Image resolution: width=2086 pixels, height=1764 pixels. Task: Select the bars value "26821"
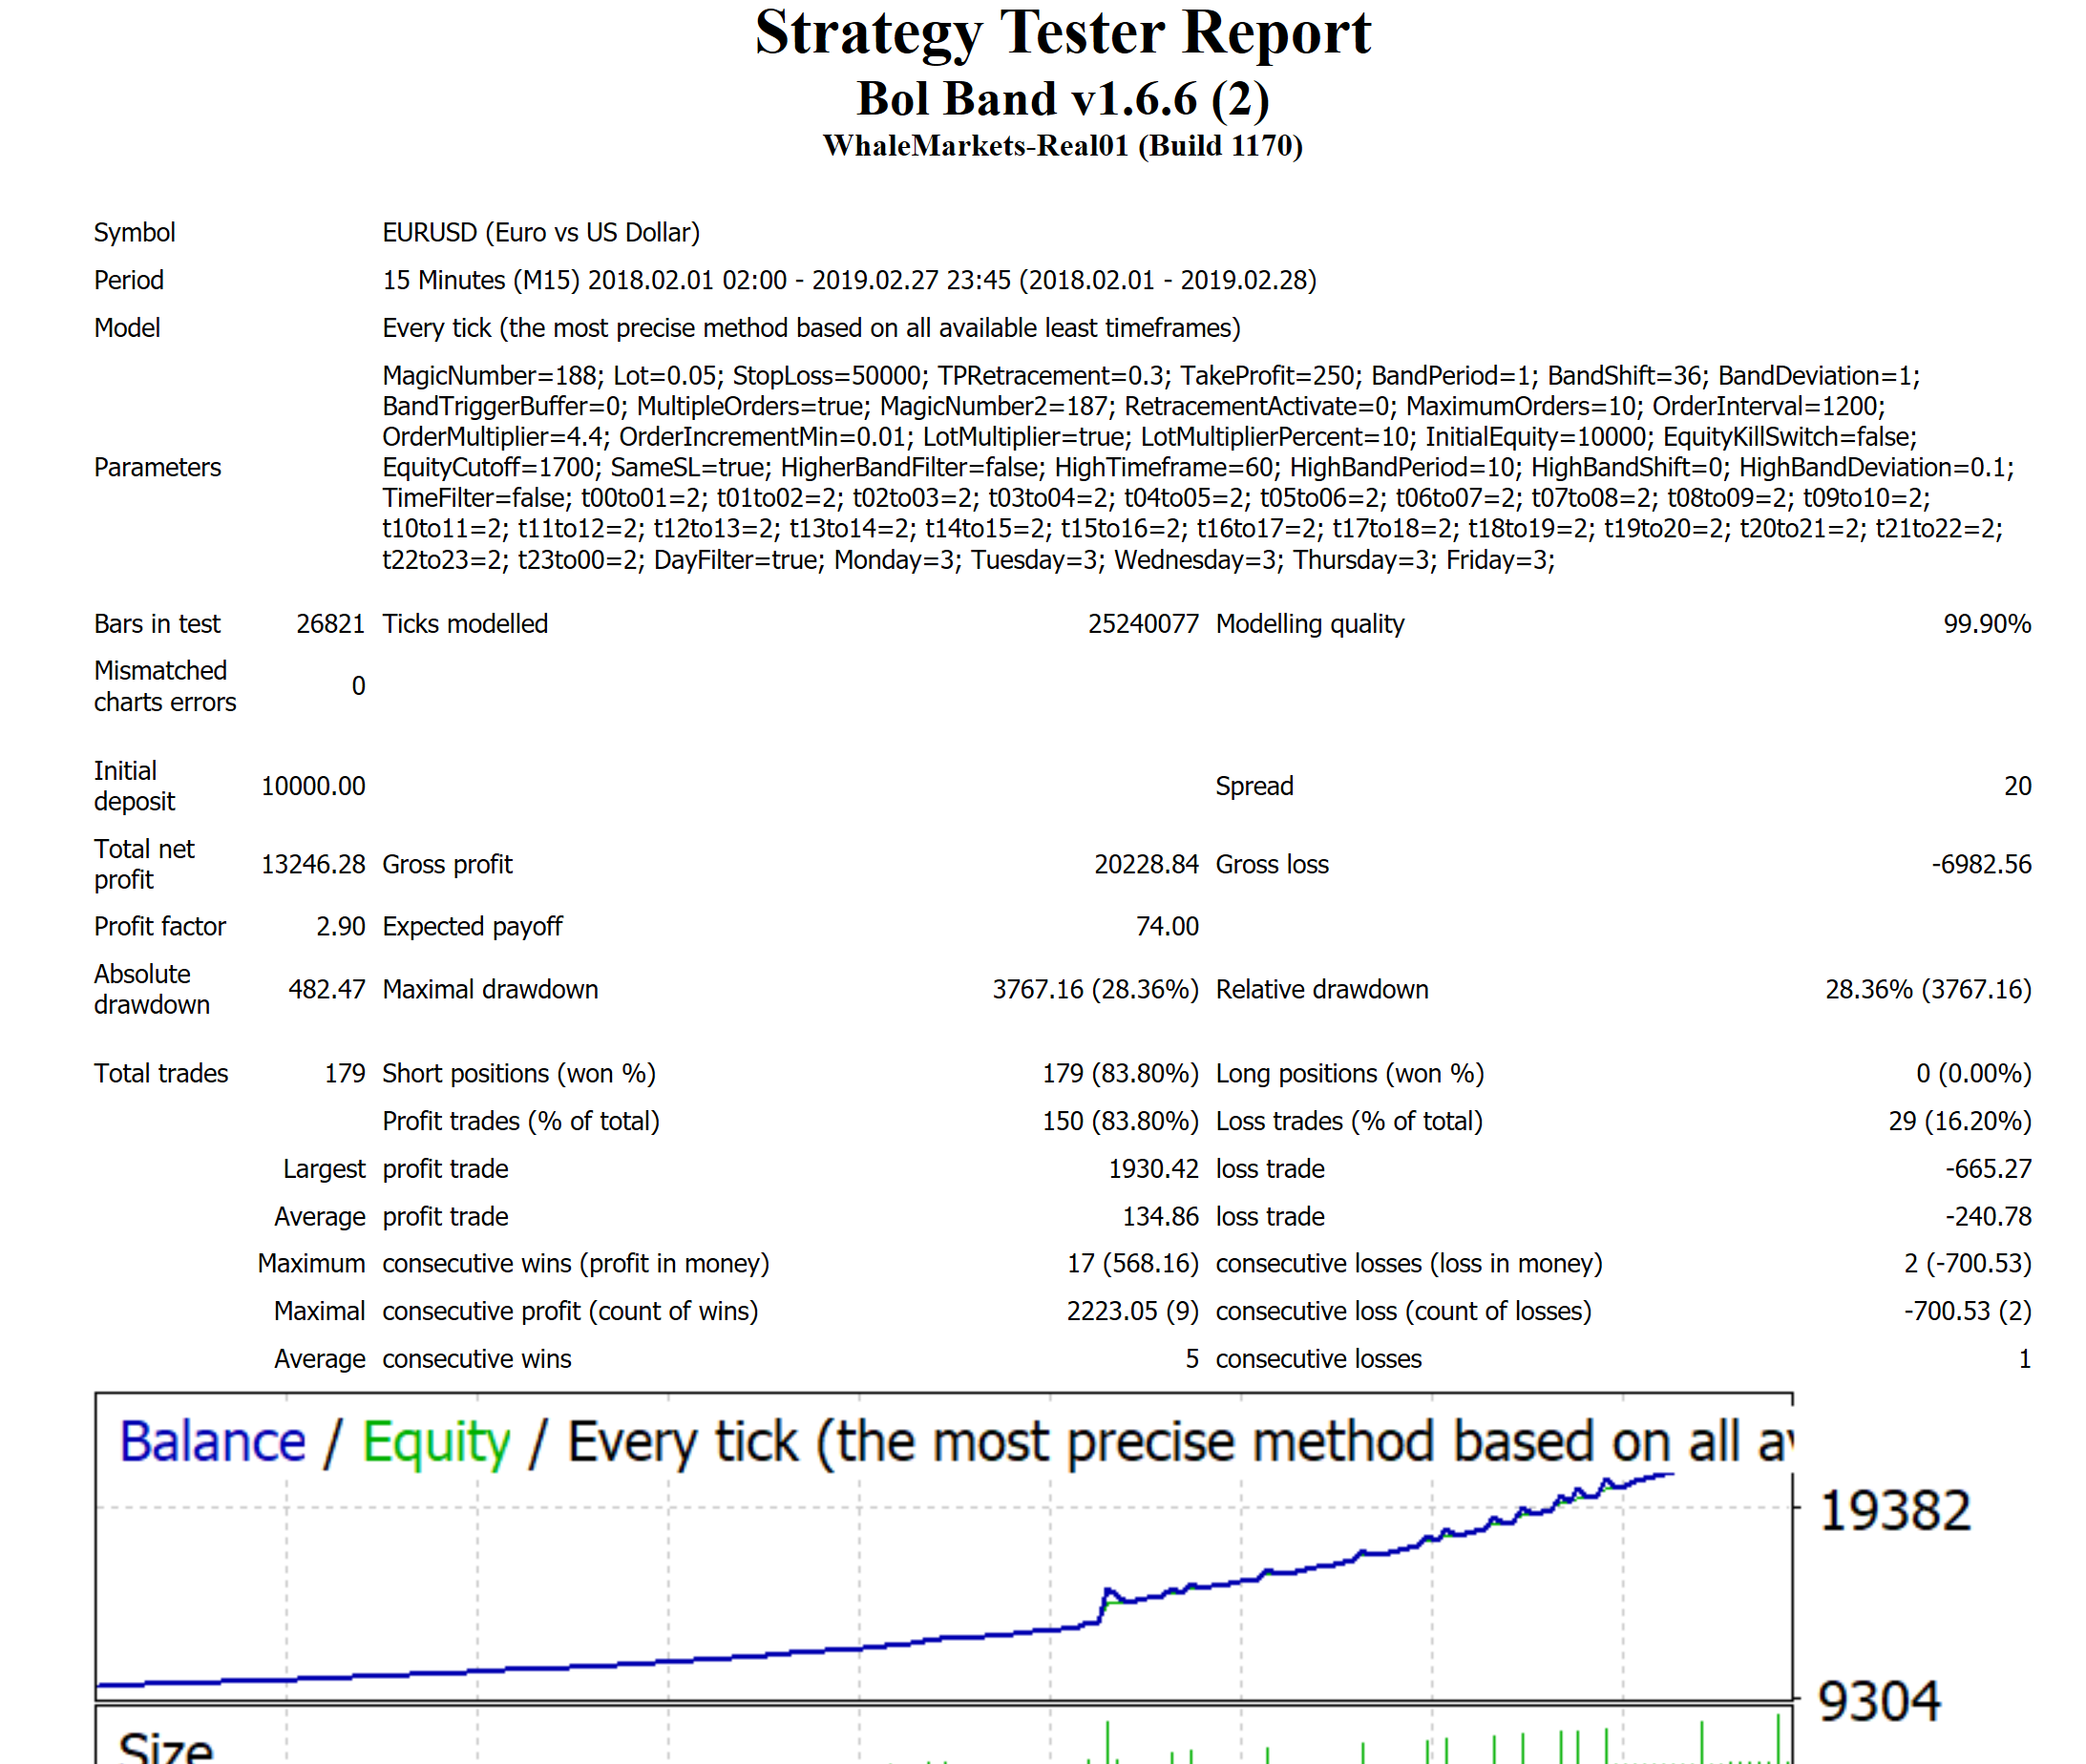331,624
